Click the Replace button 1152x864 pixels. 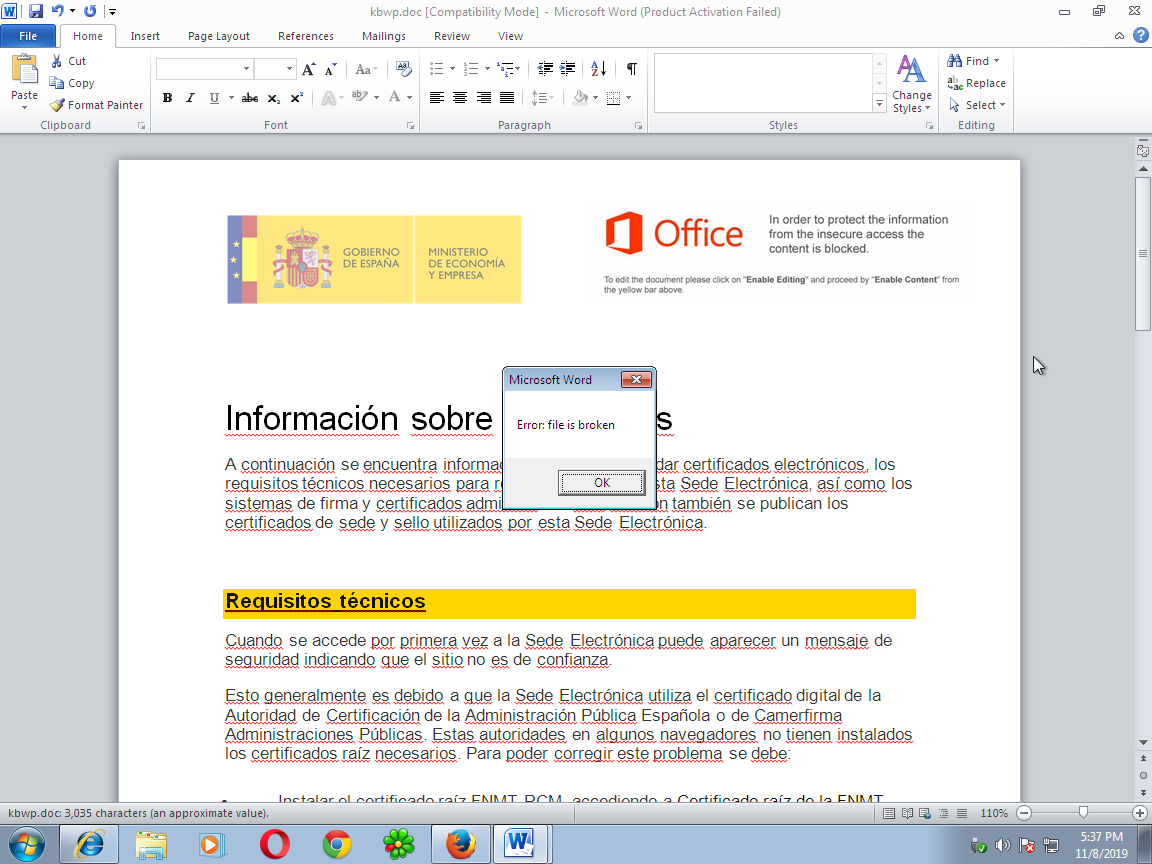[x=976, y=83]
